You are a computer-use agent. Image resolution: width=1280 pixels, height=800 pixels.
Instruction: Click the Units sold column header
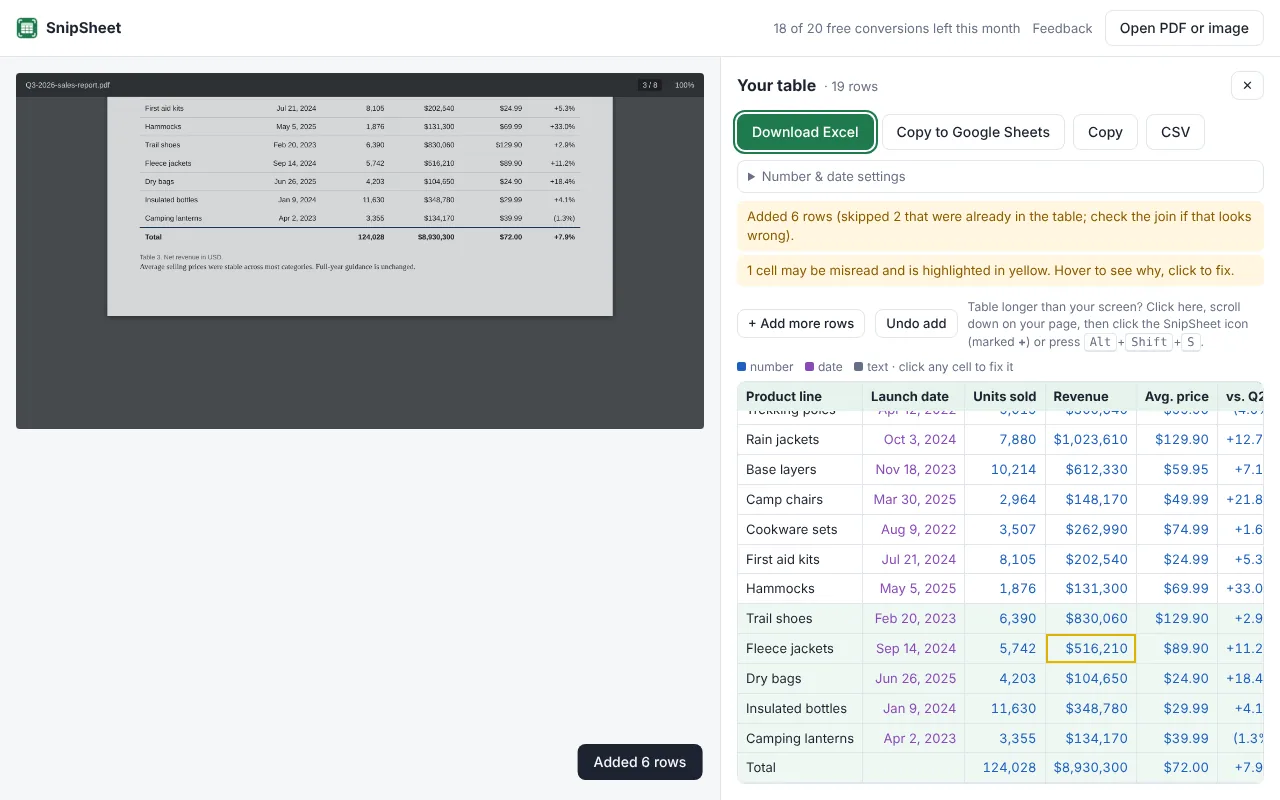pos(1005,396)
